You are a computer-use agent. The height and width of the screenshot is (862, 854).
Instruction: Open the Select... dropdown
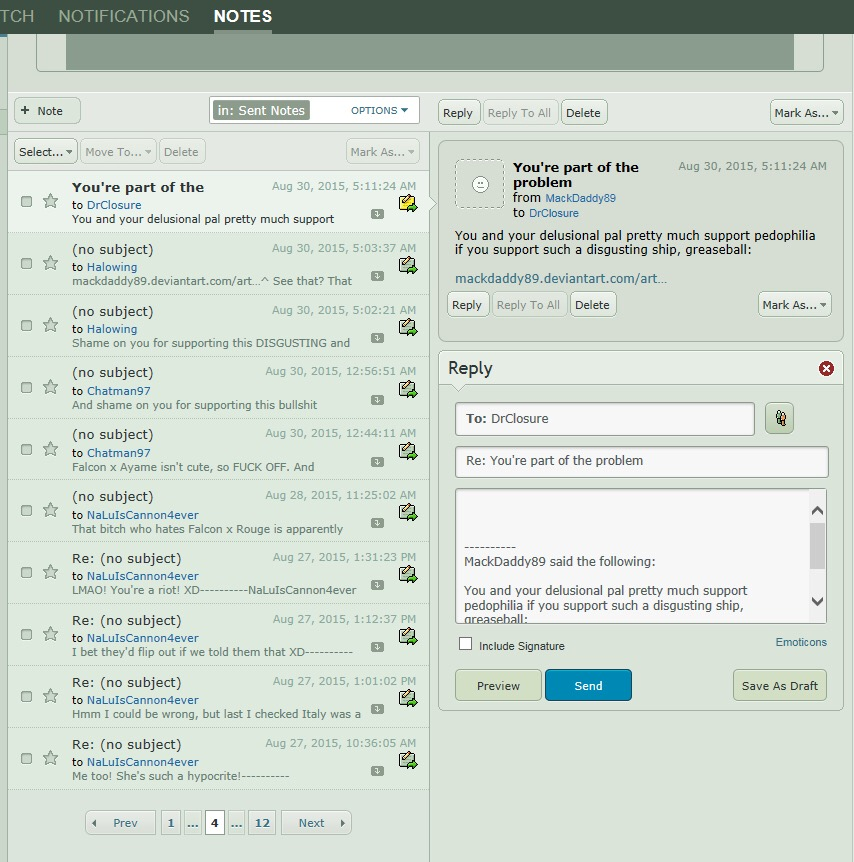tap(46, 152)
